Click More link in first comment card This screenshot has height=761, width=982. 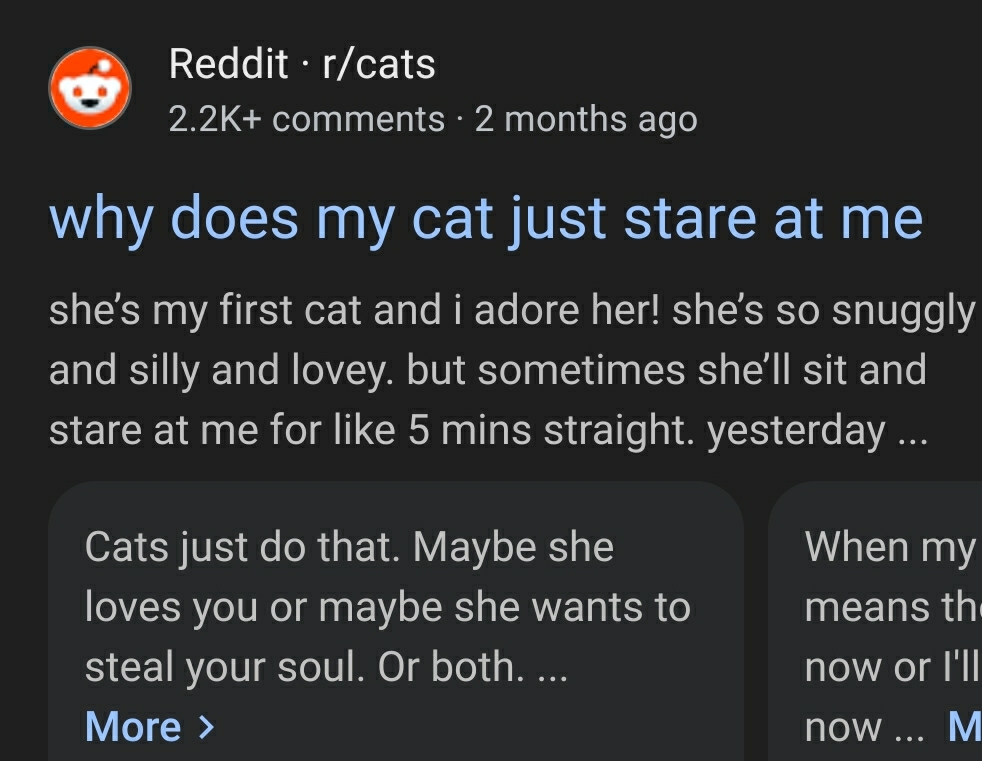(133, 727)
